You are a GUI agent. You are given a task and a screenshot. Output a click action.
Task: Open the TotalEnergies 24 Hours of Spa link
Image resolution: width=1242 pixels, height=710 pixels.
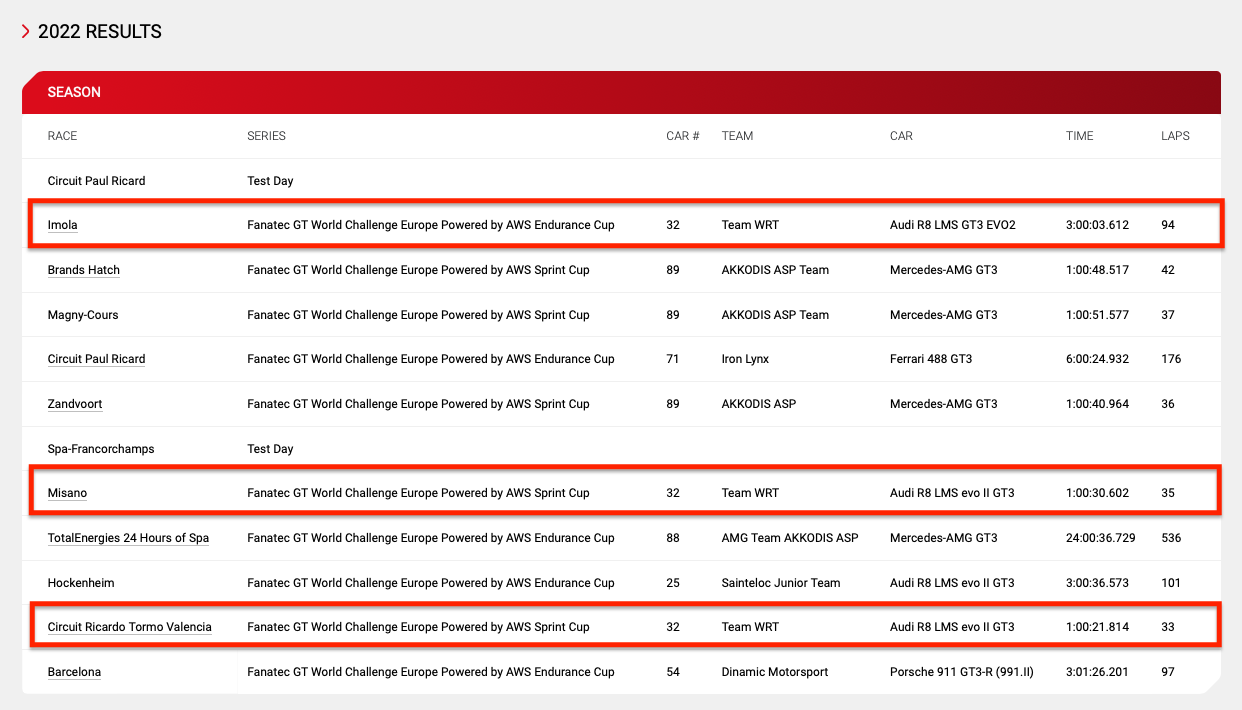128,538
